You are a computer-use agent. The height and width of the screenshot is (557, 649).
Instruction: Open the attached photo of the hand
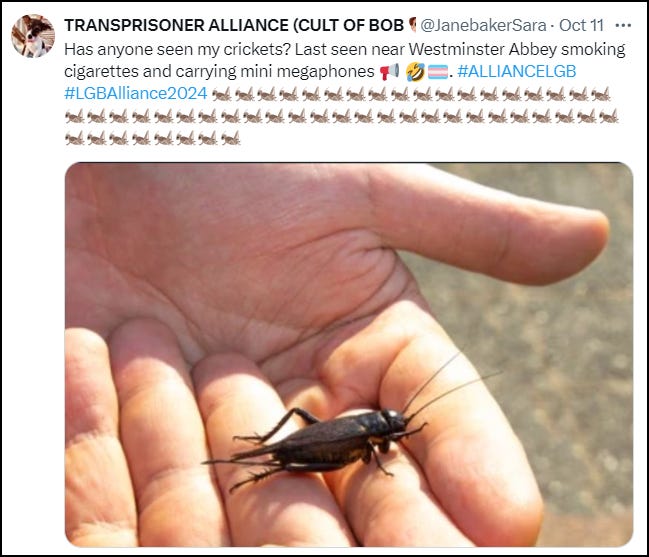(349, 355)
